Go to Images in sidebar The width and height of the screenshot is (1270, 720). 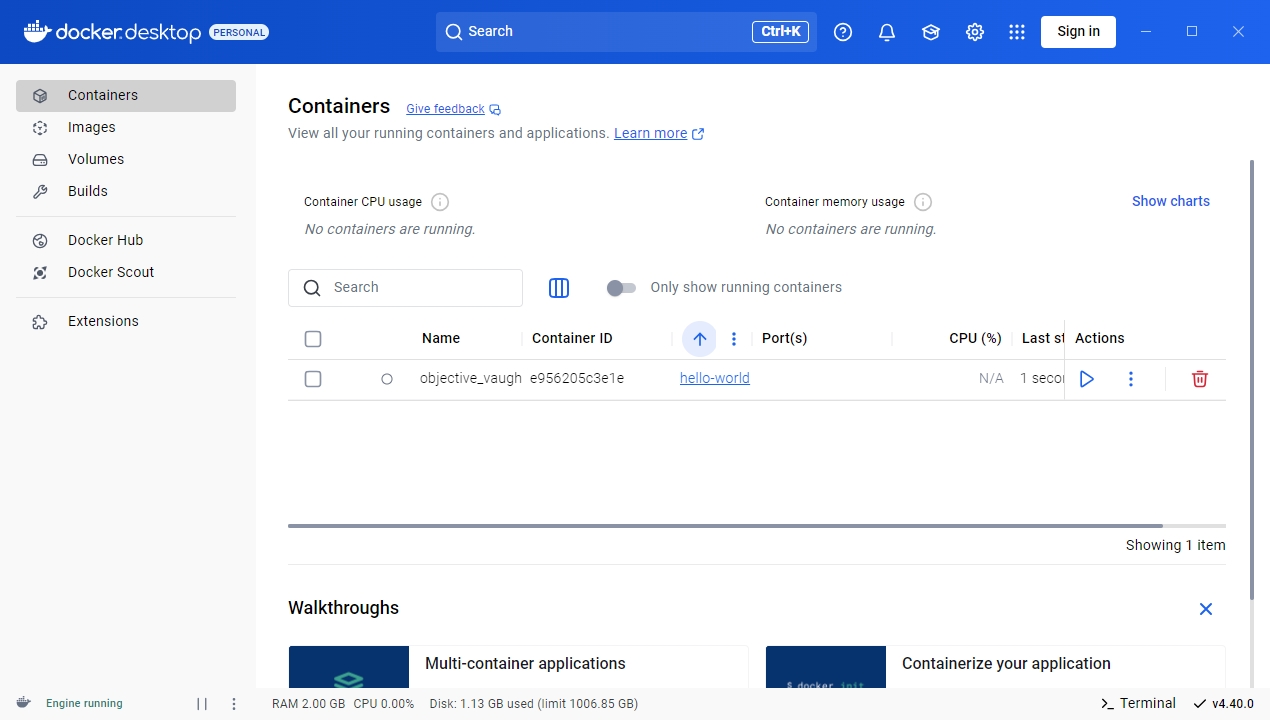(x=126, y=128)
